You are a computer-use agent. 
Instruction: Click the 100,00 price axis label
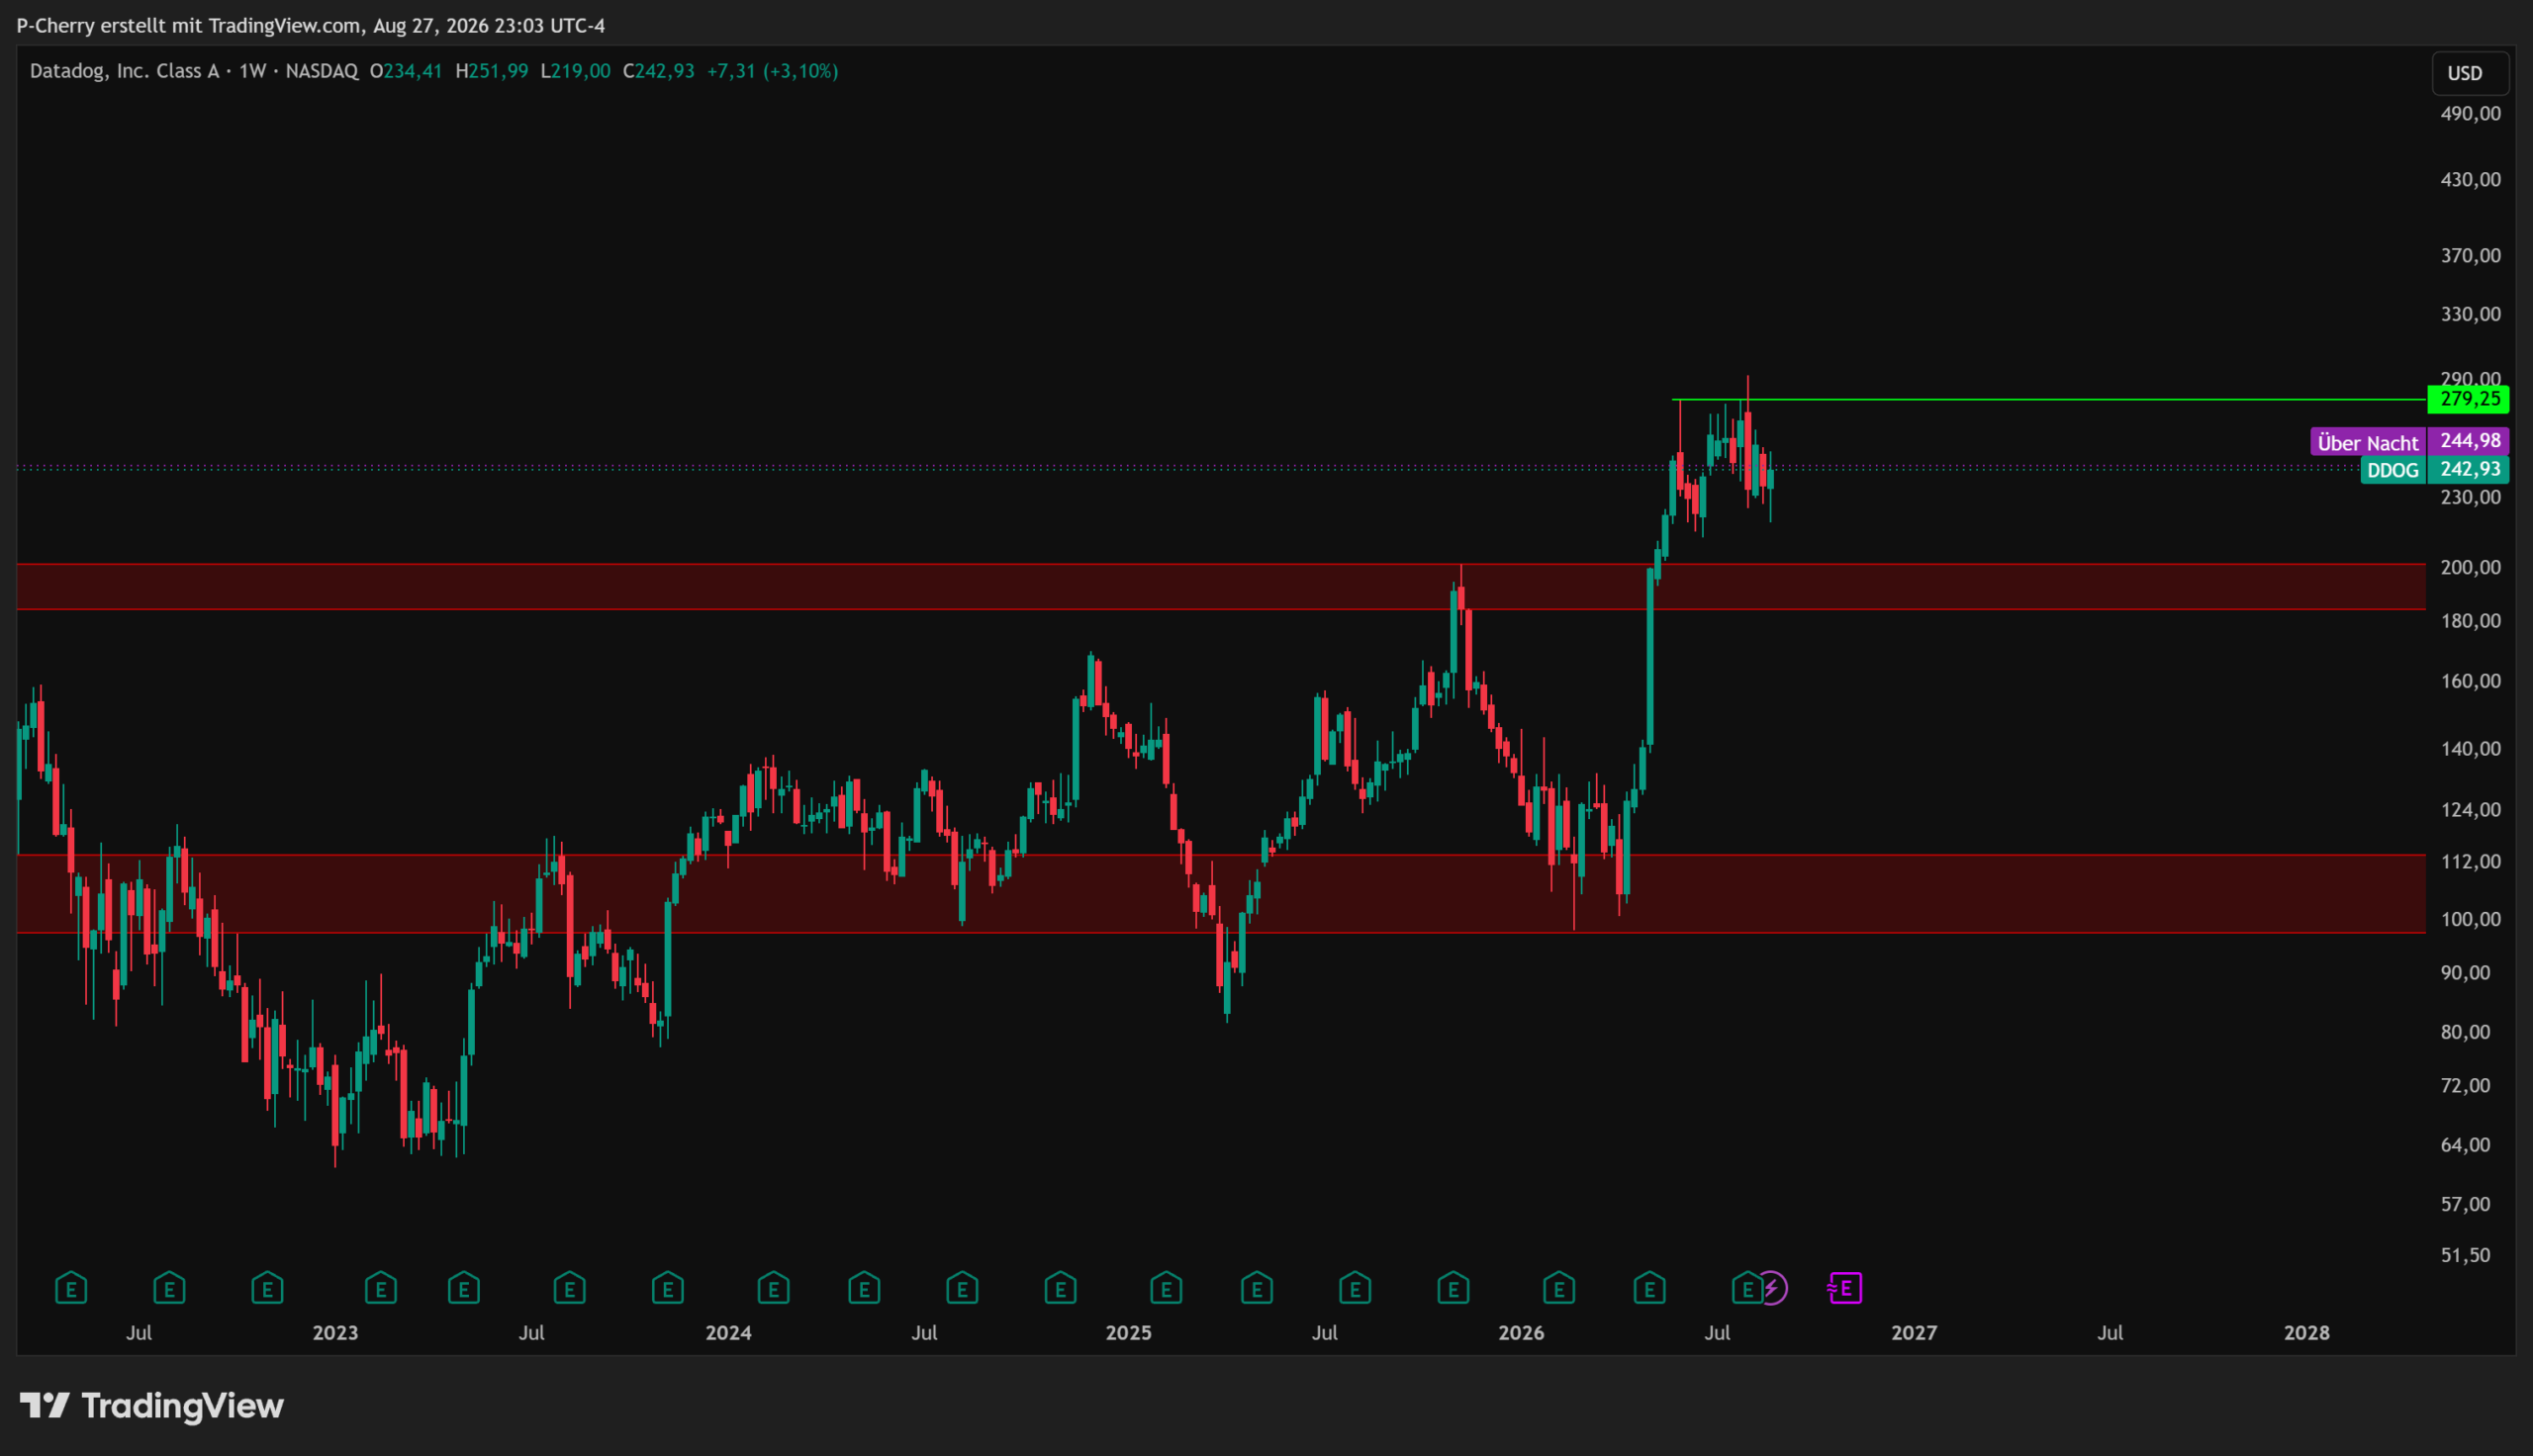click(2470, 919)
